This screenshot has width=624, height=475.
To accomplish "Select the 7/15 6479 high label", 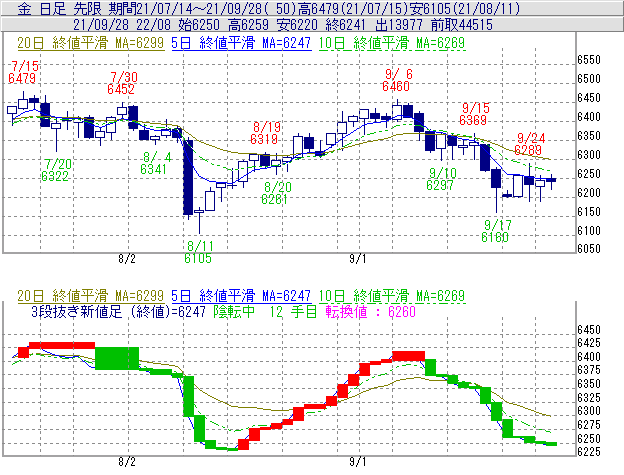I will coord(23,72).
